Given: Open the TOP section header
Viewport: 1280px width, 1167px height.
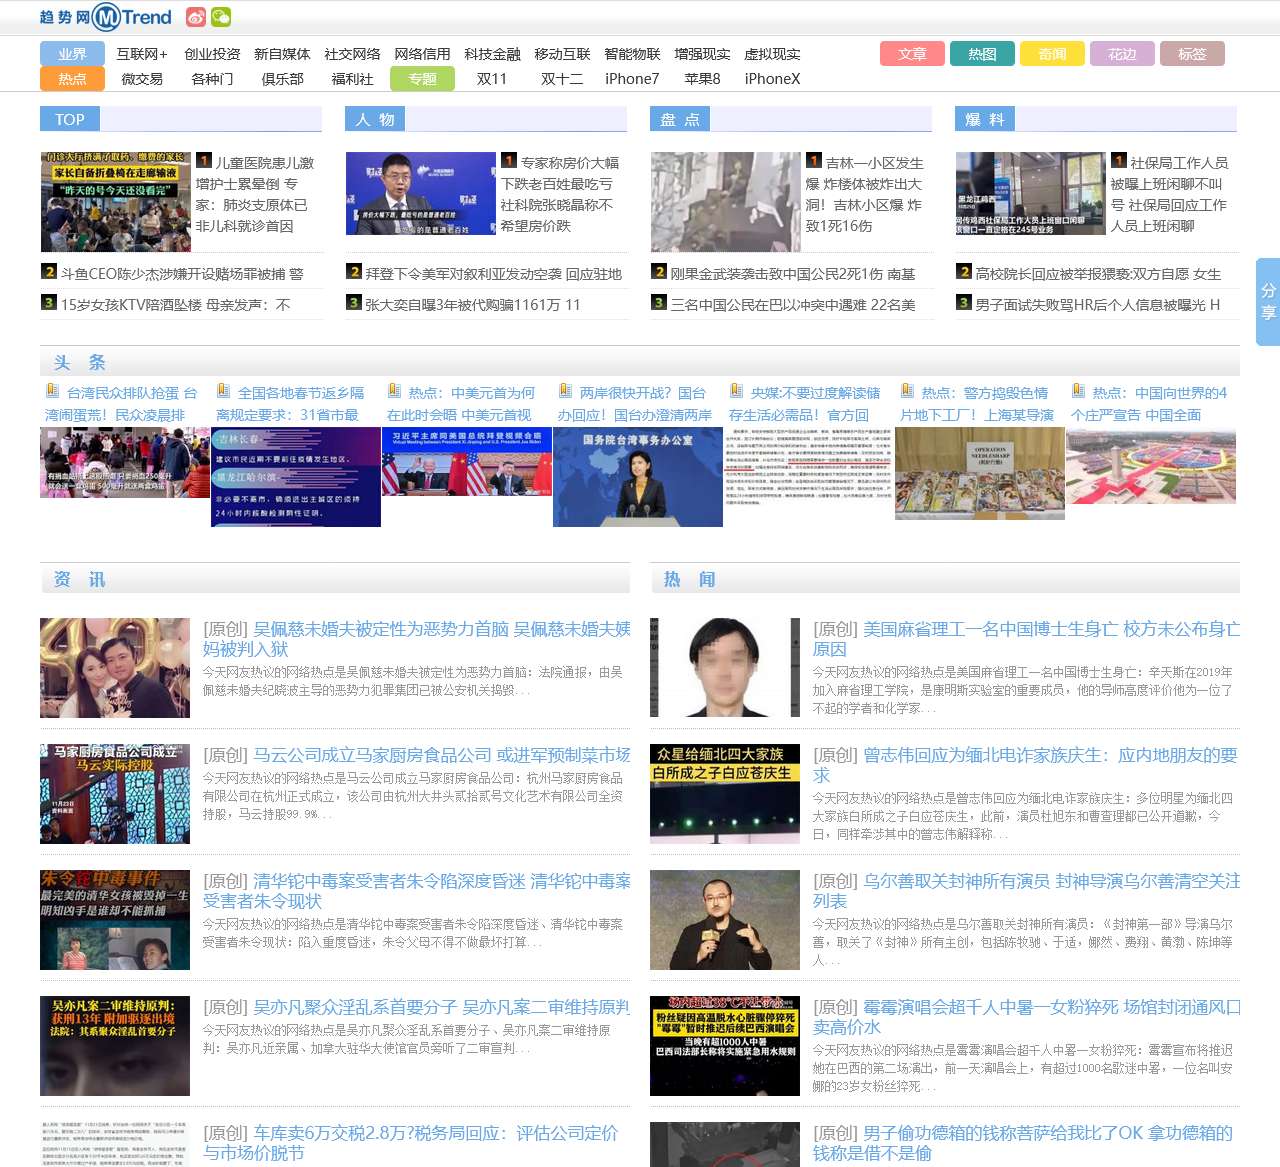Looking at the screenshot, I should (70, 119).
